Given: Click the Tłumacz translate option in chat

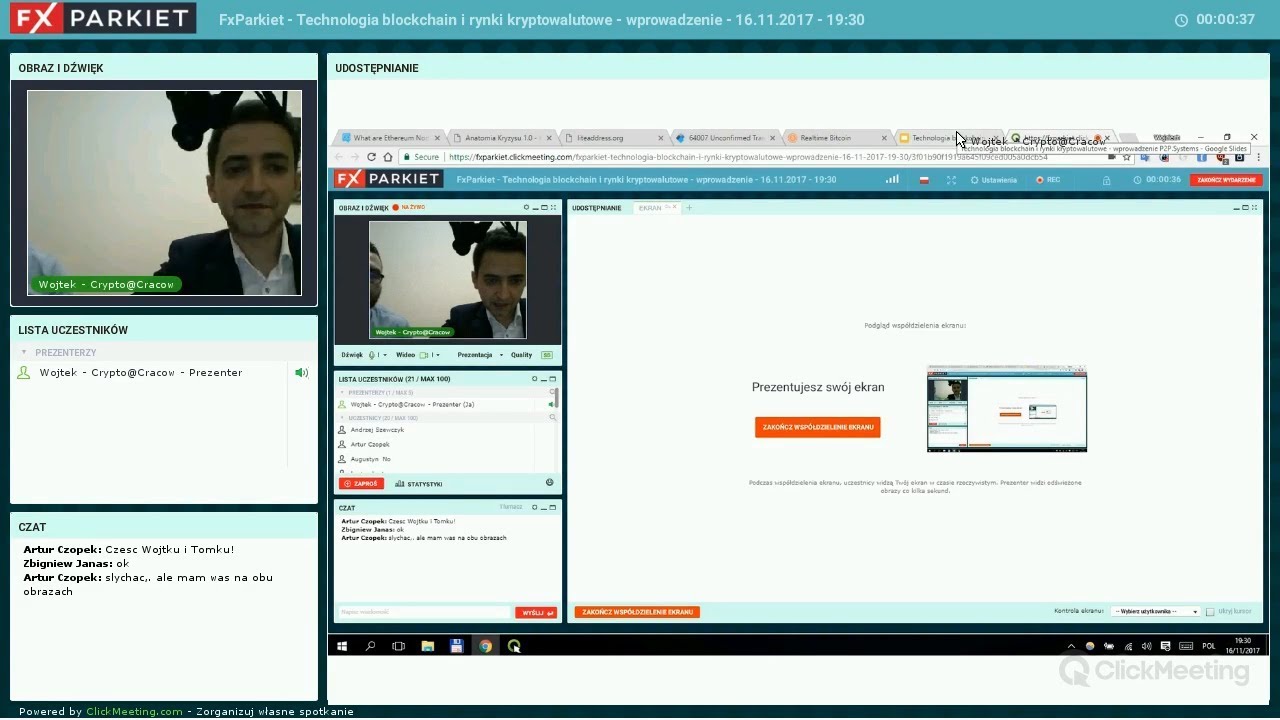Looking at the screenshot, I should coord(511,507).
